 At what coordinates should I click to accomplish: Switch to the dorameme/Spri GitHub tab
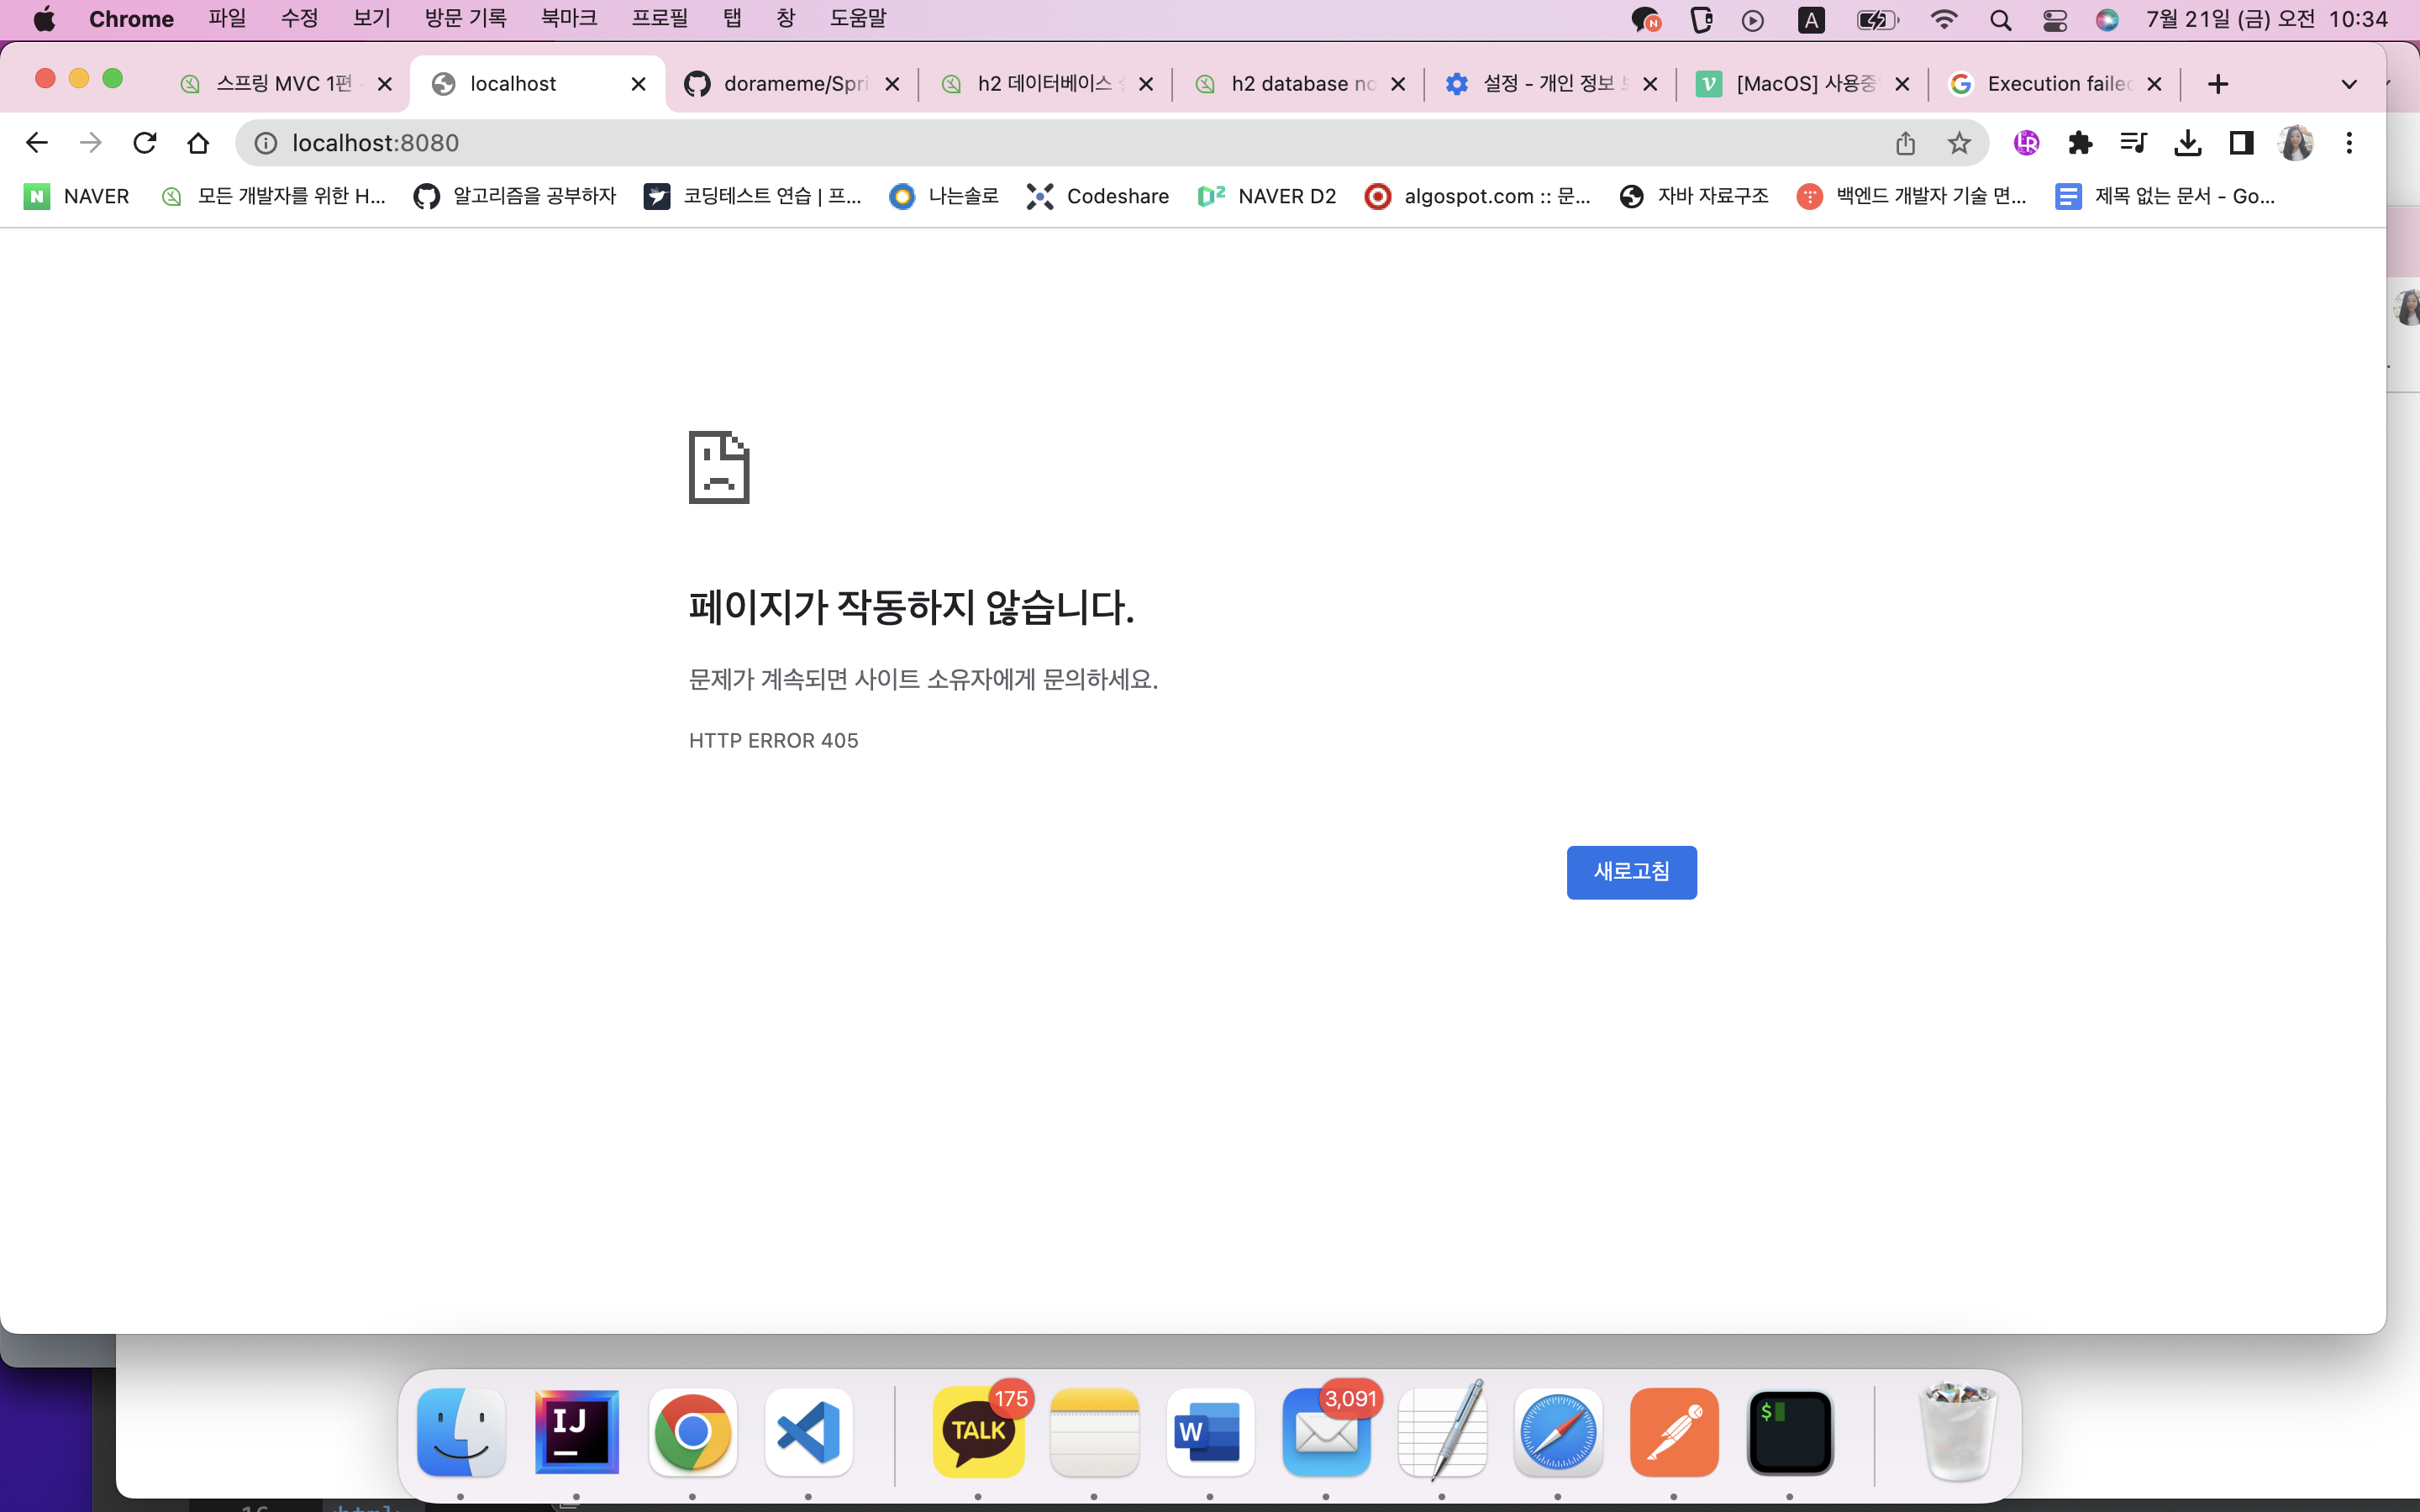(793, 84)
